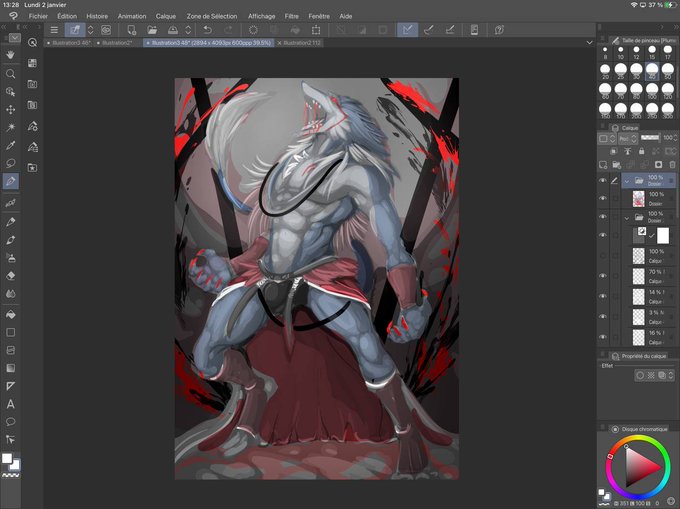Click the delete layer trash icon
Viewport: 680px width, 509px height.
[x=672, y=165]
